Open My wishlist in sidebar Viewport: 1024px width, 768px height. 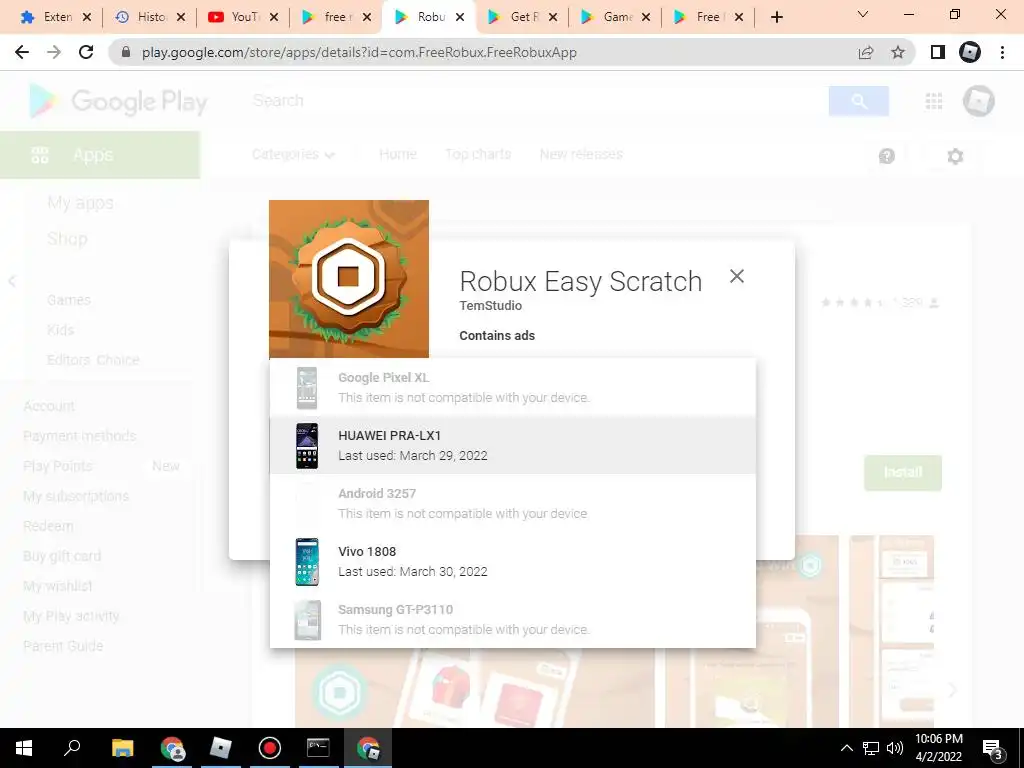(x=57, y=586)
